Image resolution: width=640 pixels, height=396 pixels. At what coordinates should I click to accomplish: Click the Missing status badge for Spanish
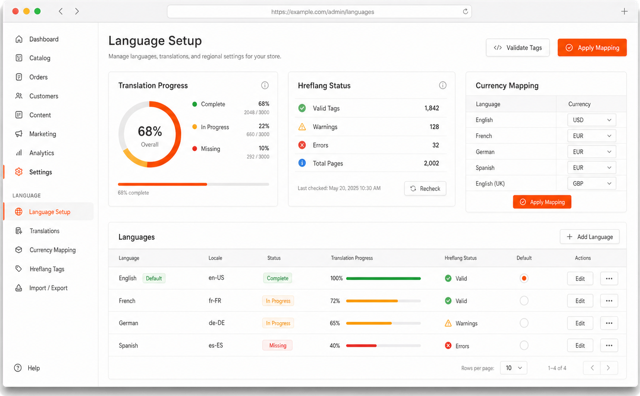coord(278,345)
